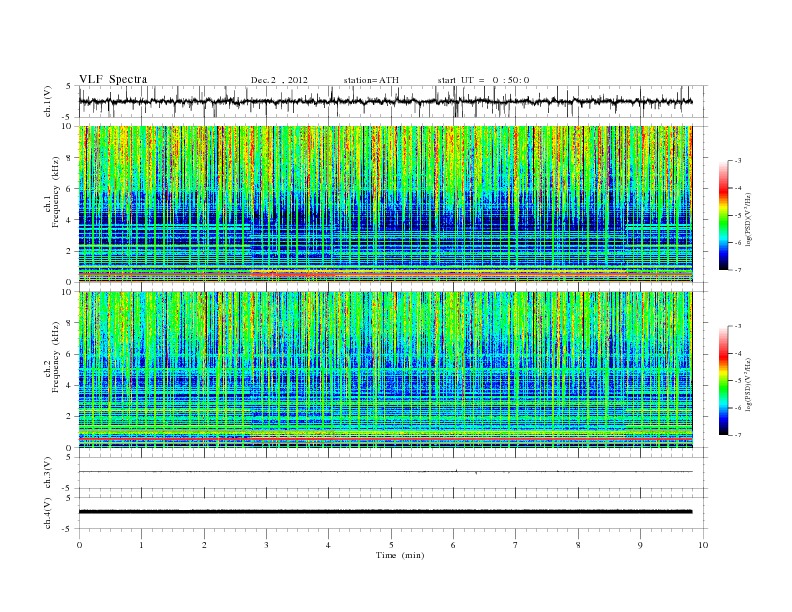Click the "-3" label on ch.1 colorbar

click(x=737, y=161)
